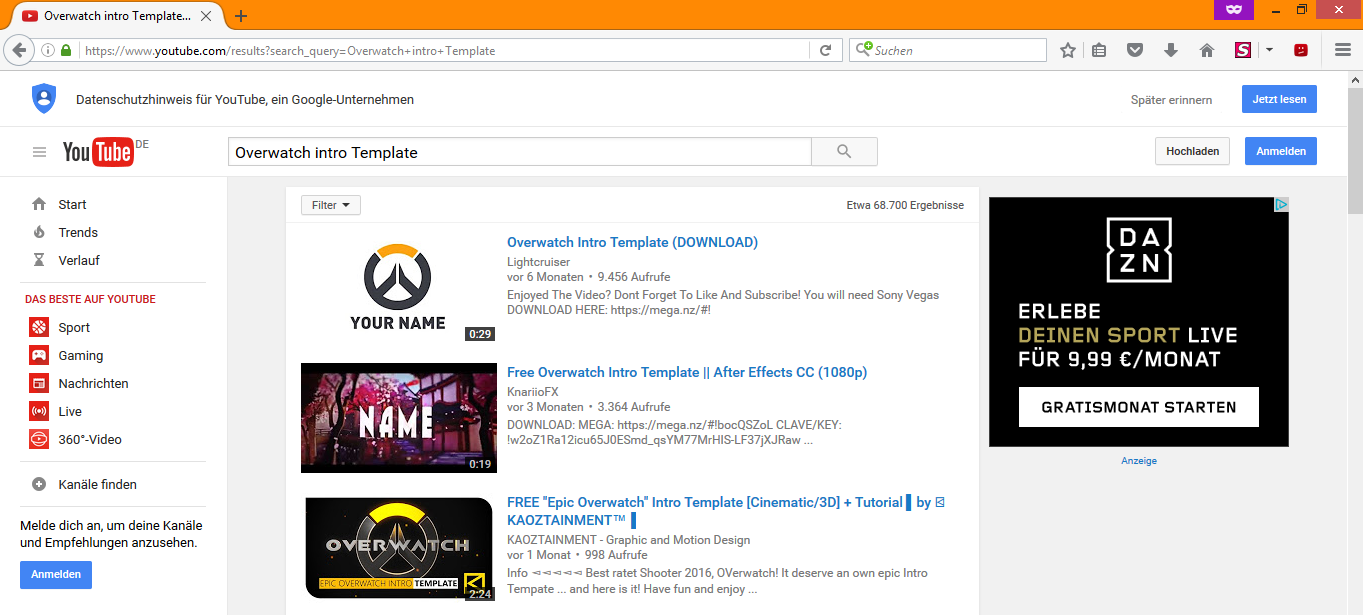Image resolution: width=1363 pixels, height=615 pixels.
Task: Click the YouTube logo
Action: point(98,152)
